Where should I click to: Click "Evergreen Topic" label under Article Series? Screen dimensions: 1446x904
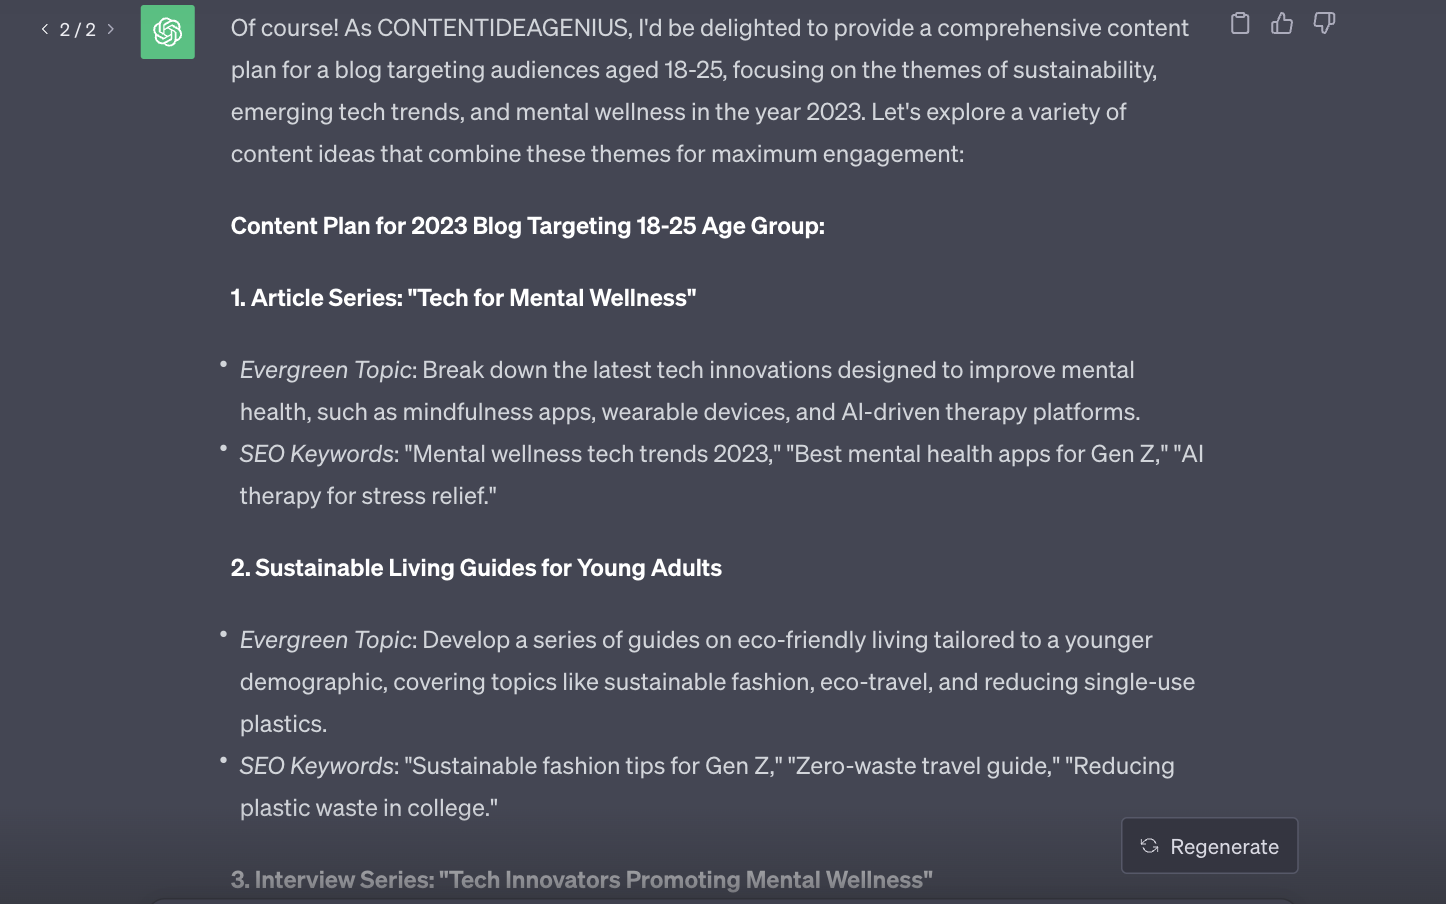[x=326, y=370]
